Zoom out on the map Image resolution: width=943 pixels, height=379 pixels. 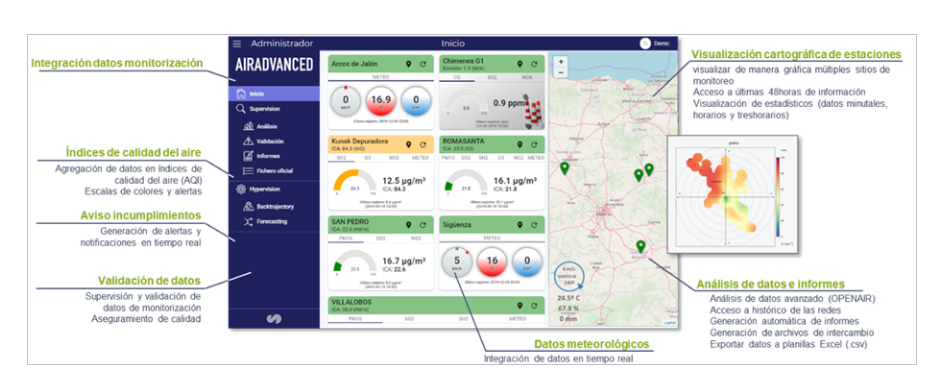click(x=561, y=72)
